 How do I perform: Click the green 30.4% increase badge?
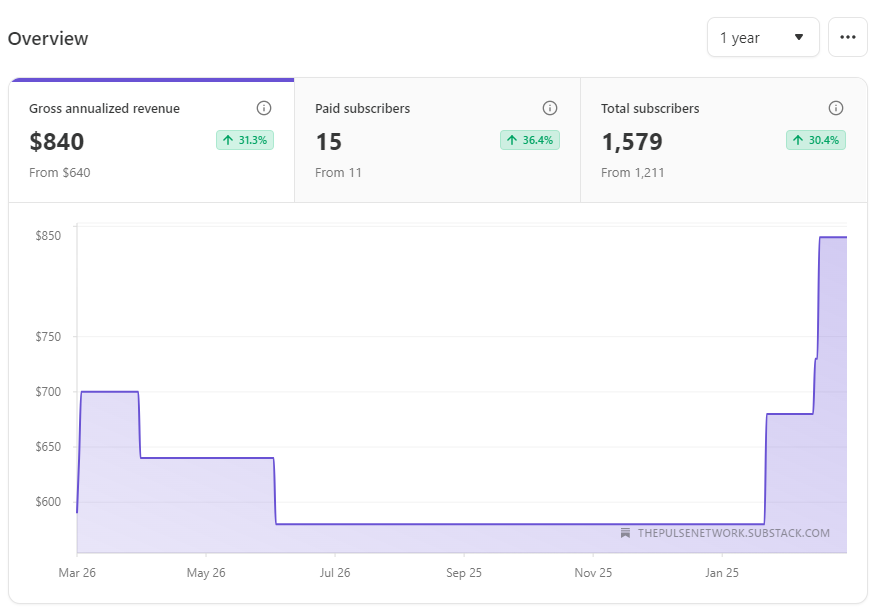(x=816, y=140)
